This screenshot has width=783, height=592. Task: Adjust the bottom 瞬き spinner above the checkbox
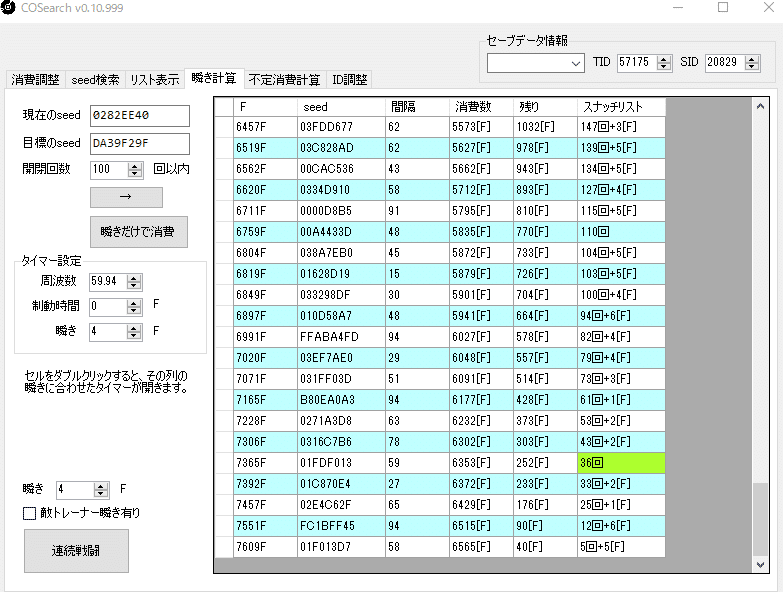[101, 490]
